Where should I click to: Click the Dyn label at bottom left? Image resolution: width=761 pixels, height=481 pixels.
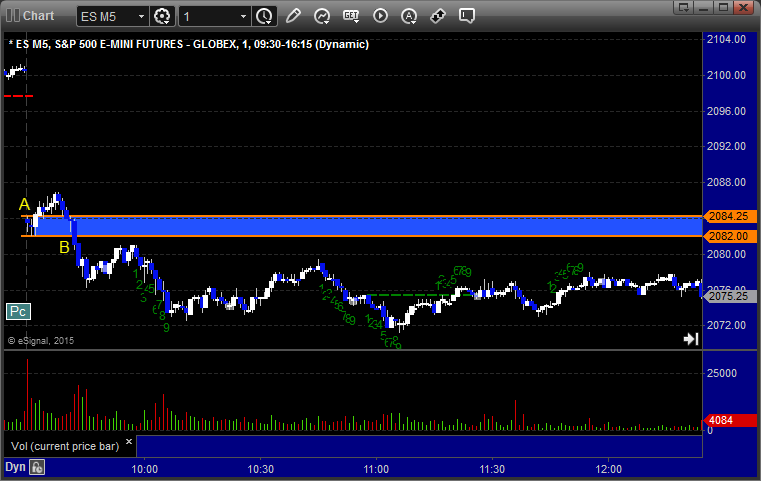tap(15, 467)
